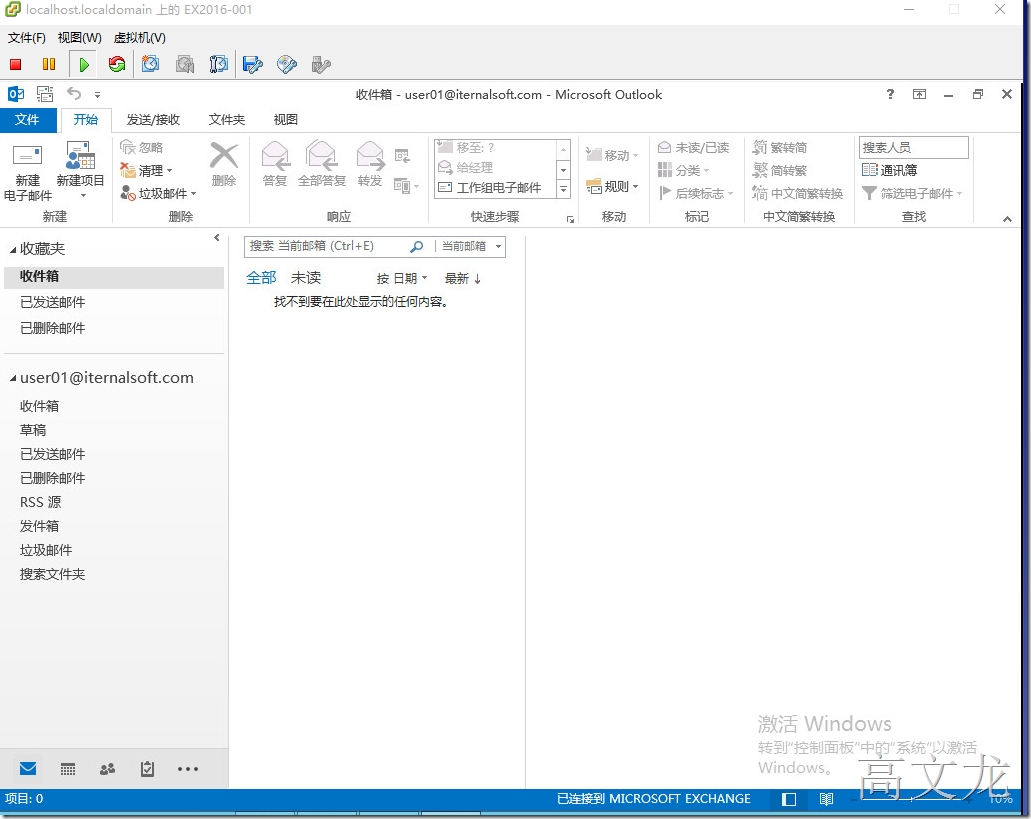Image resolution: width=1031 pixels, height=819 pixels.
Task: Select Inbox under Favorites
Action: click(x=114, y=277)
